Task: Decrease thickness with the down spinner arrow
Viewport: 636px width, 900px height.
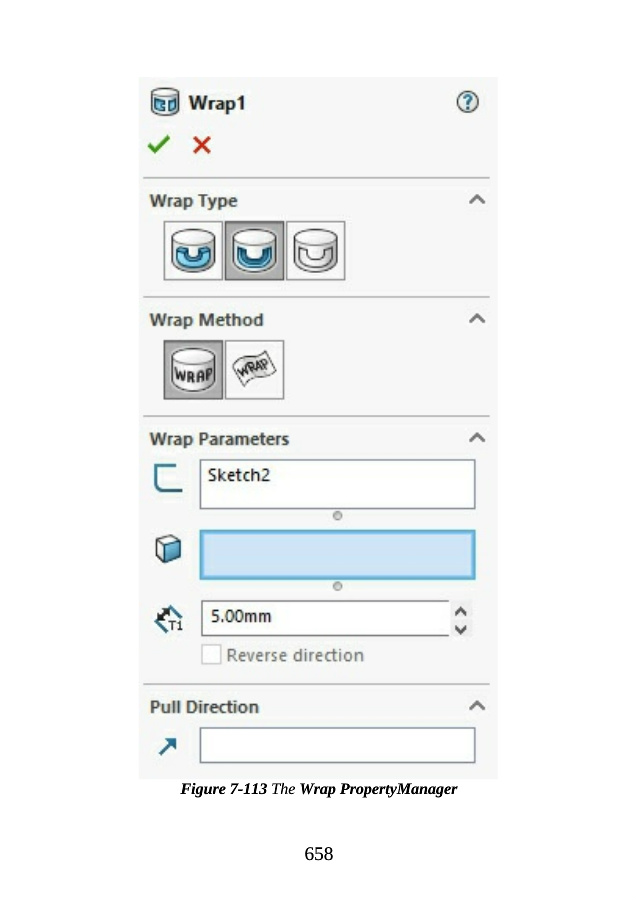Action: [460, 628]
